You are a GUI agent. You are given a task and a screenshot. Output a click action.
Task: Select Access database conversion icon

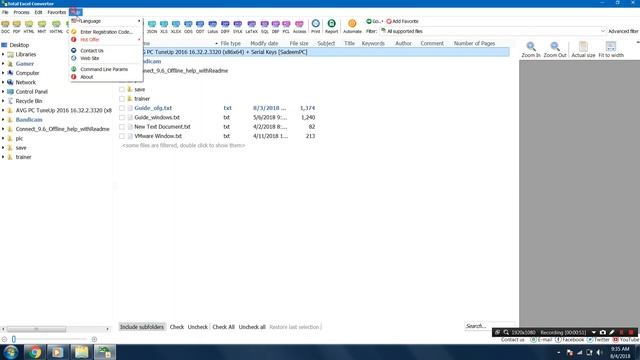299,26
